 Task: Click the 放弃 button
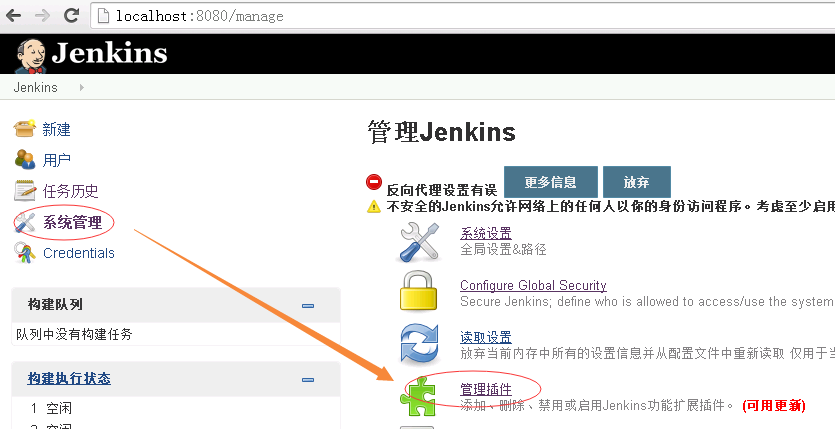pyautogui.click(x=636, y=182)
